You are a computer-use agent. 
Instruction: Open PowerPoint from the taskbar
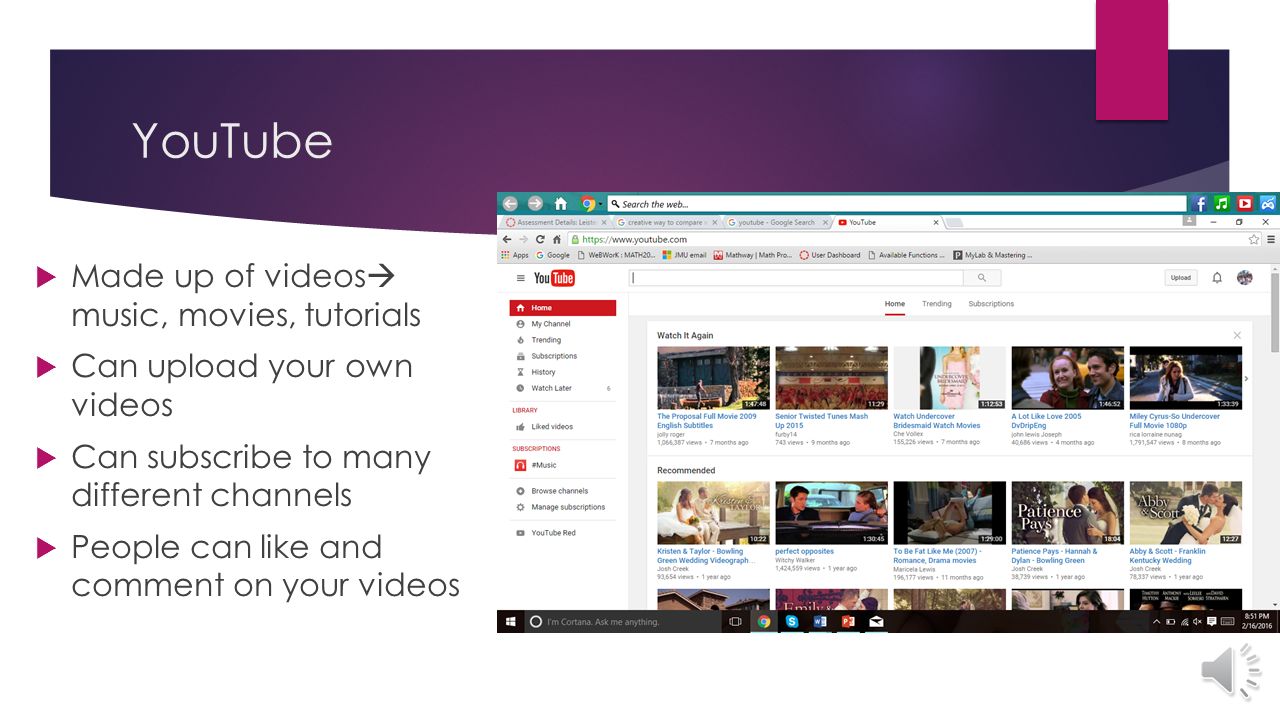pos(848,621)
